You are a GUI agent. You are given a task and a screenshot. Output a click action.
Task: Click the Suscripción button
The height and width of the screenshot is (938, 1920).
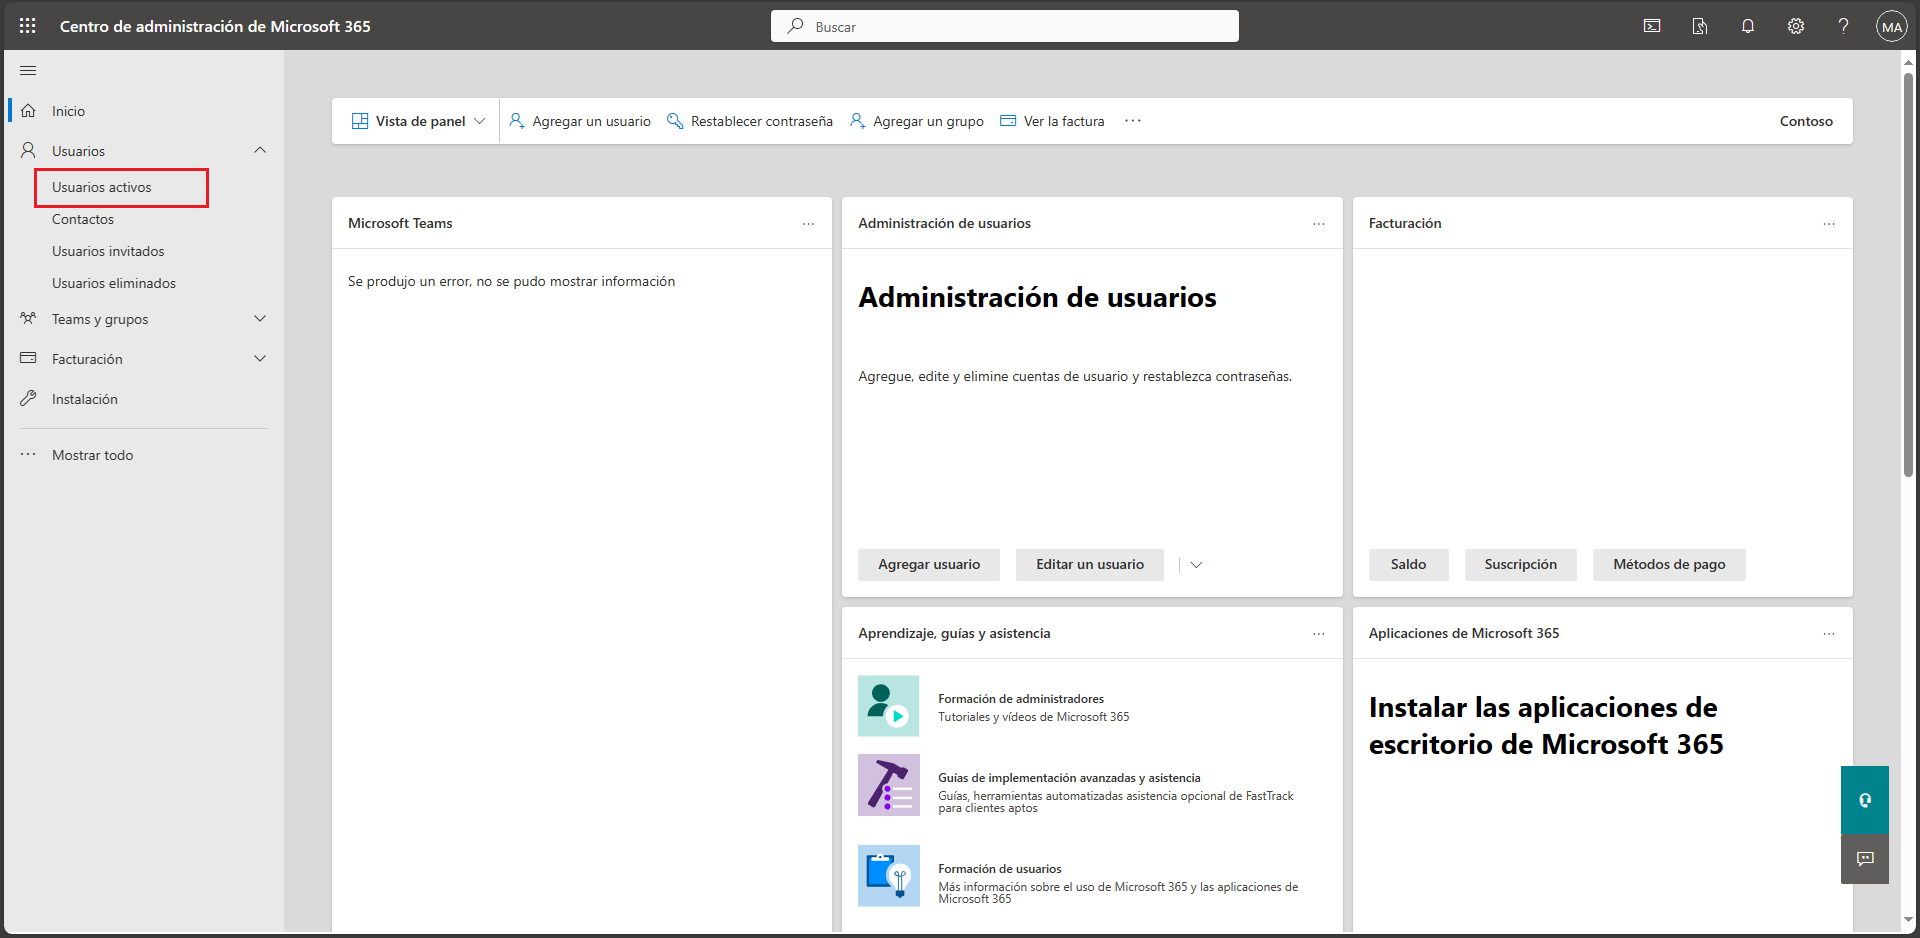[1520, 565]
